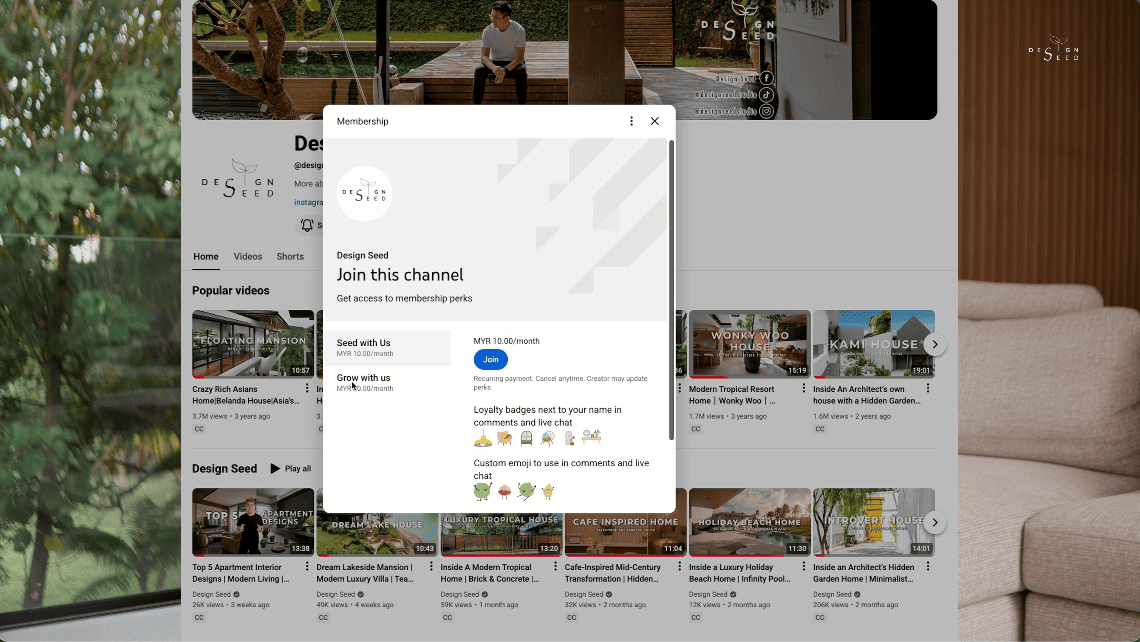Image resolution: width=1140 pixels, height=642 pixels.
Task: Open three-dot menu for Introvert House video
Action: 927,567
